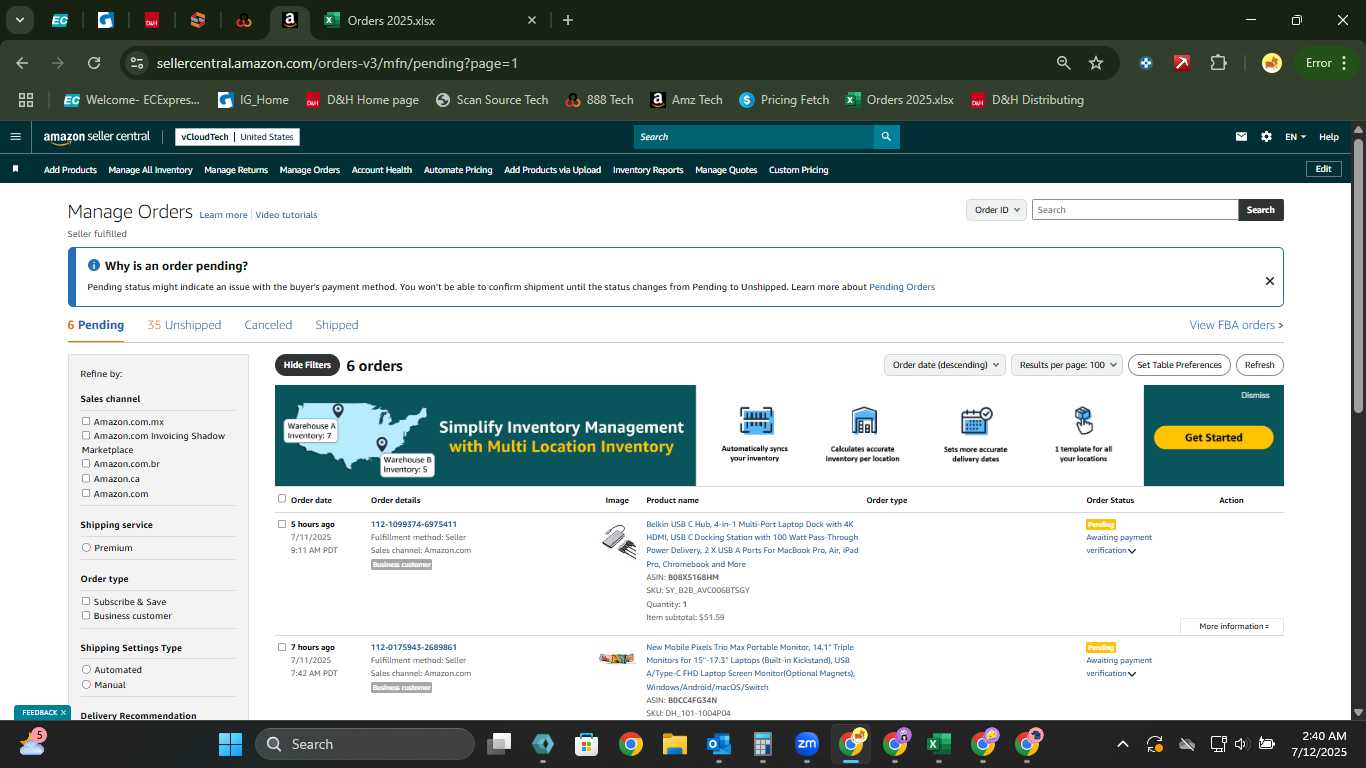This screenshot has height=768, width=1366.
Task: Check the Subscribe & Save order type
Action: click(86, 602)
